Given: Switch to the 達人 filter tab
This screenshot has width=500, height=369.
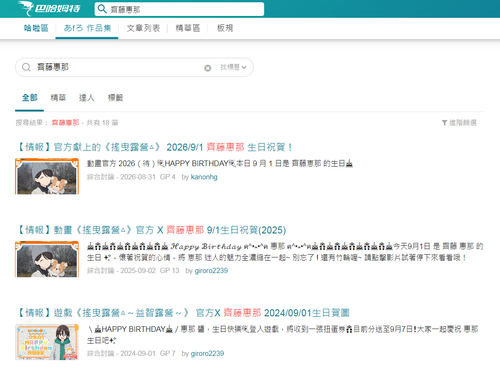Looking at the screenshot, I should [87, 98].
